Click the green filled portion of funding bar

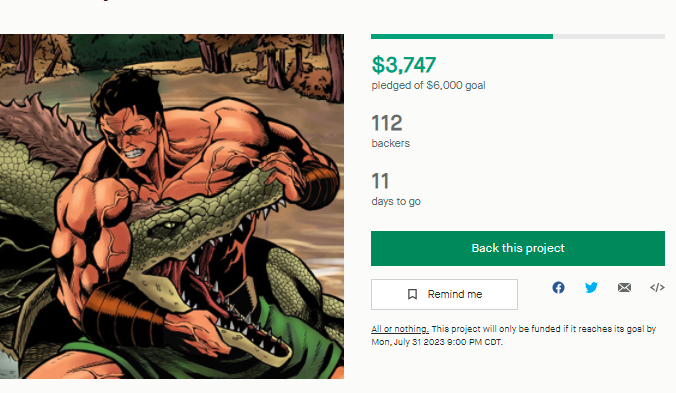[x=462, y=37]
